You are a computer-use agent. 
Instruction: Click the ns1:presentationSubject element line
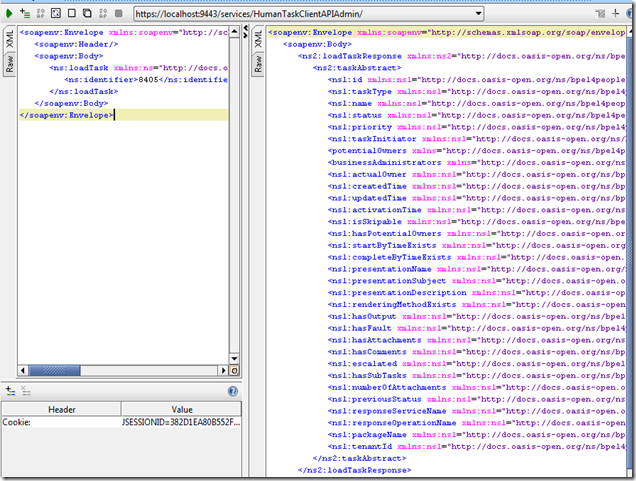pos(476,281)
